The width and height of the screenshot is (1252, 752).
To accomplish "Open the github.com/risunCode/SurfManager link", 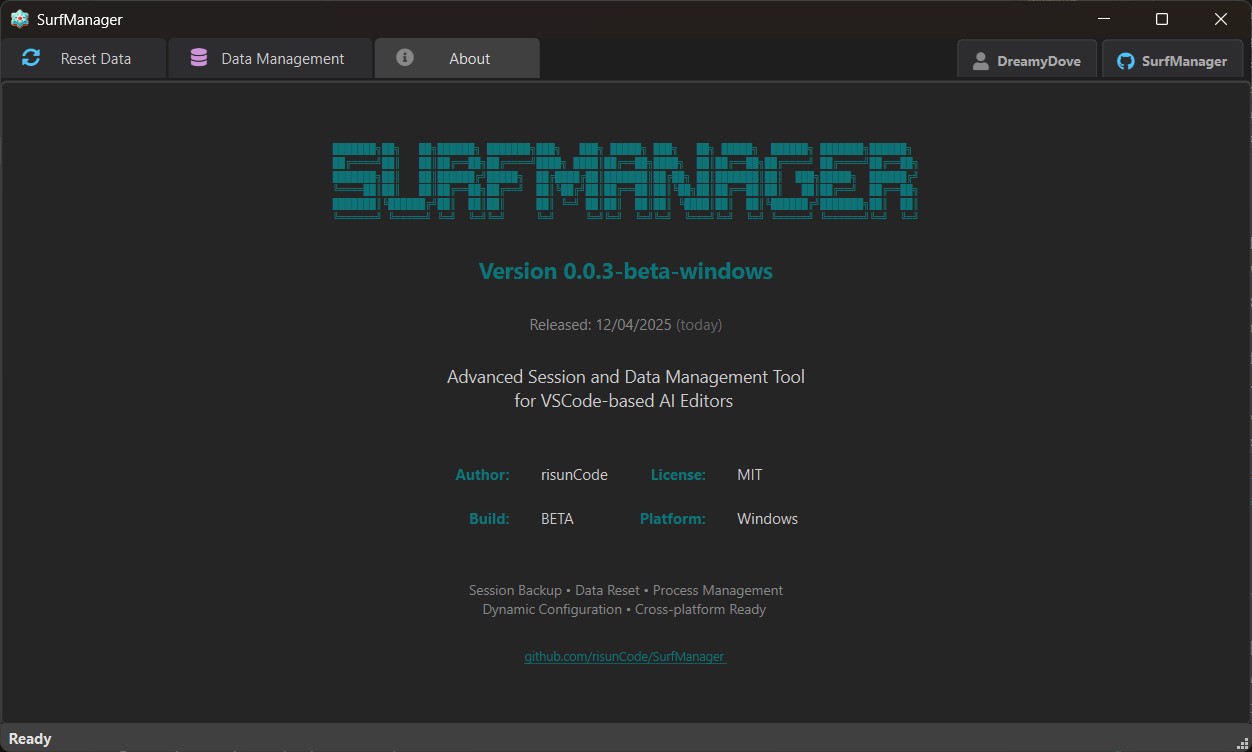I will pos(625,657).
